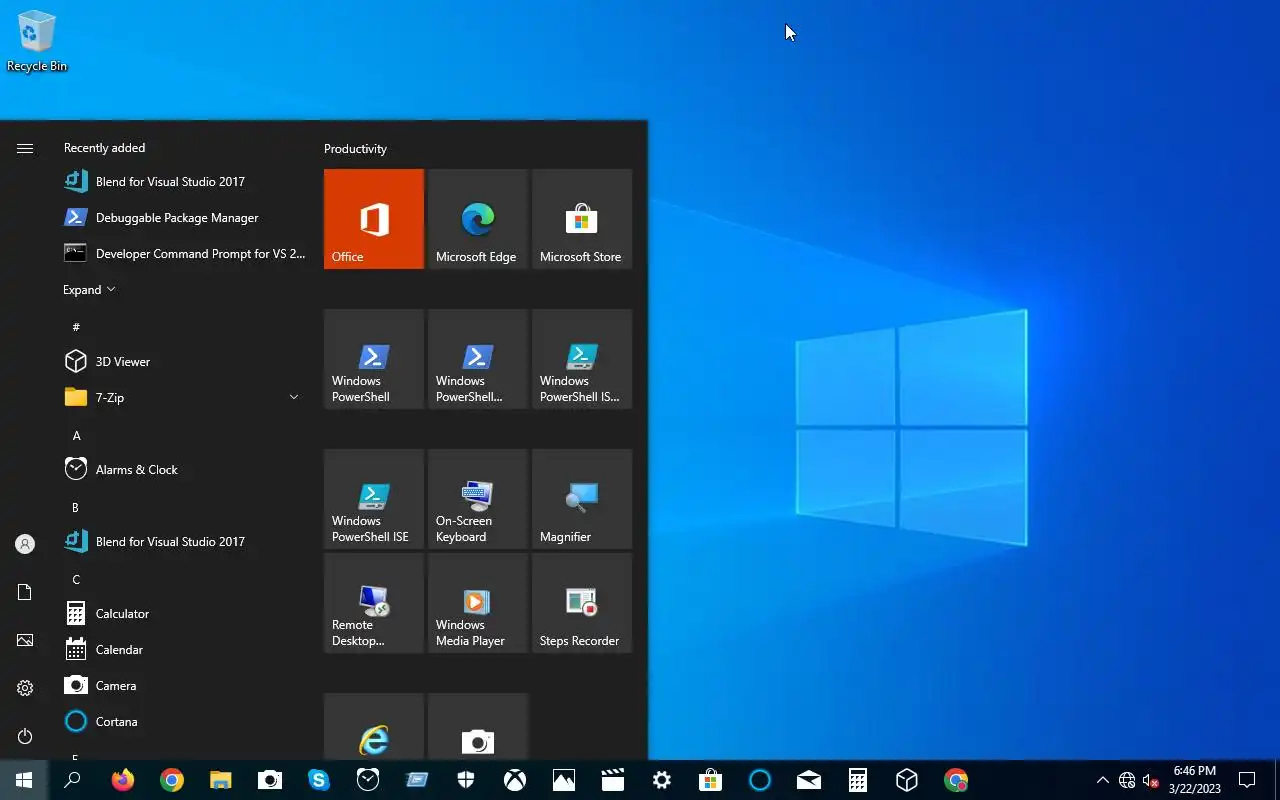1280x800 pixels.
Task: Click the C letter heading
Action: pyautogui.click(x=76, y=579)
